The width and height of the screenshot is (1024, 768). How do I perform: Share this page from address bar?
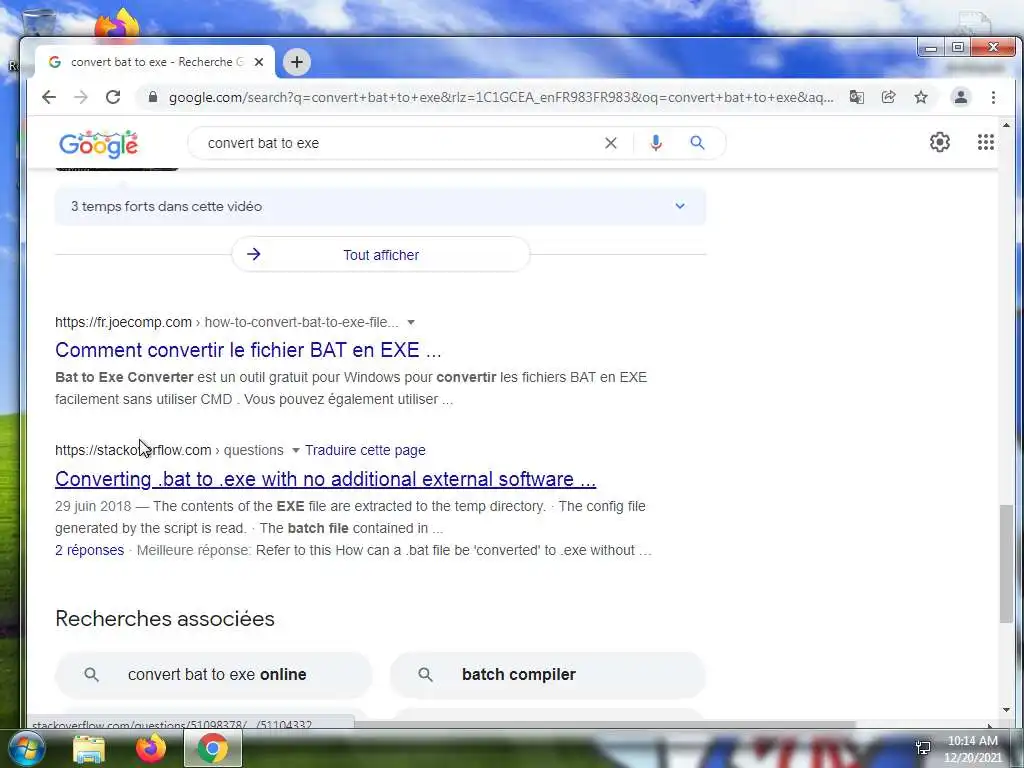(x=888, y=97)
